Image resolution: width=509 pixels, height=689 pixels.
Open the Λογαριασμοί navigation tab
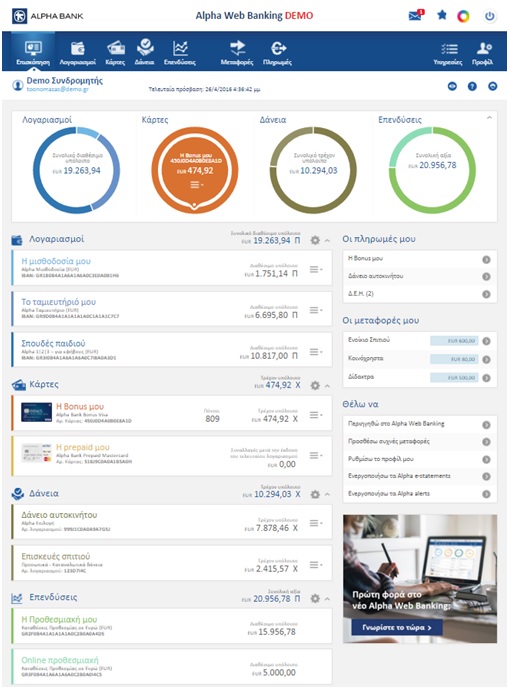[x=77, y=53]
